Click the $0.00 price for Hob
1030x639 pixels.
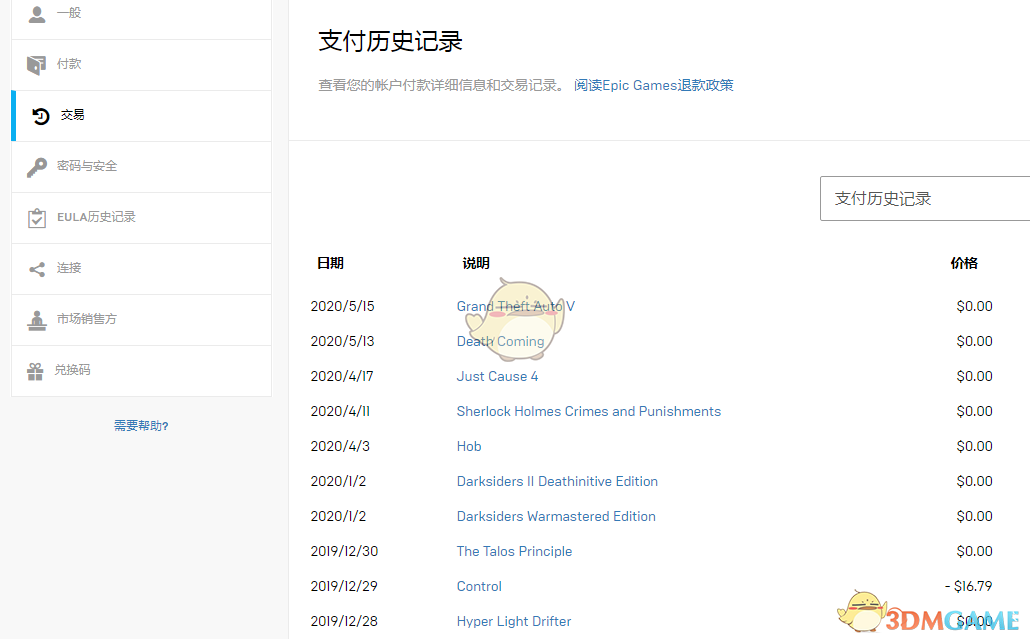pyautogui.click(x=974, y=446)
